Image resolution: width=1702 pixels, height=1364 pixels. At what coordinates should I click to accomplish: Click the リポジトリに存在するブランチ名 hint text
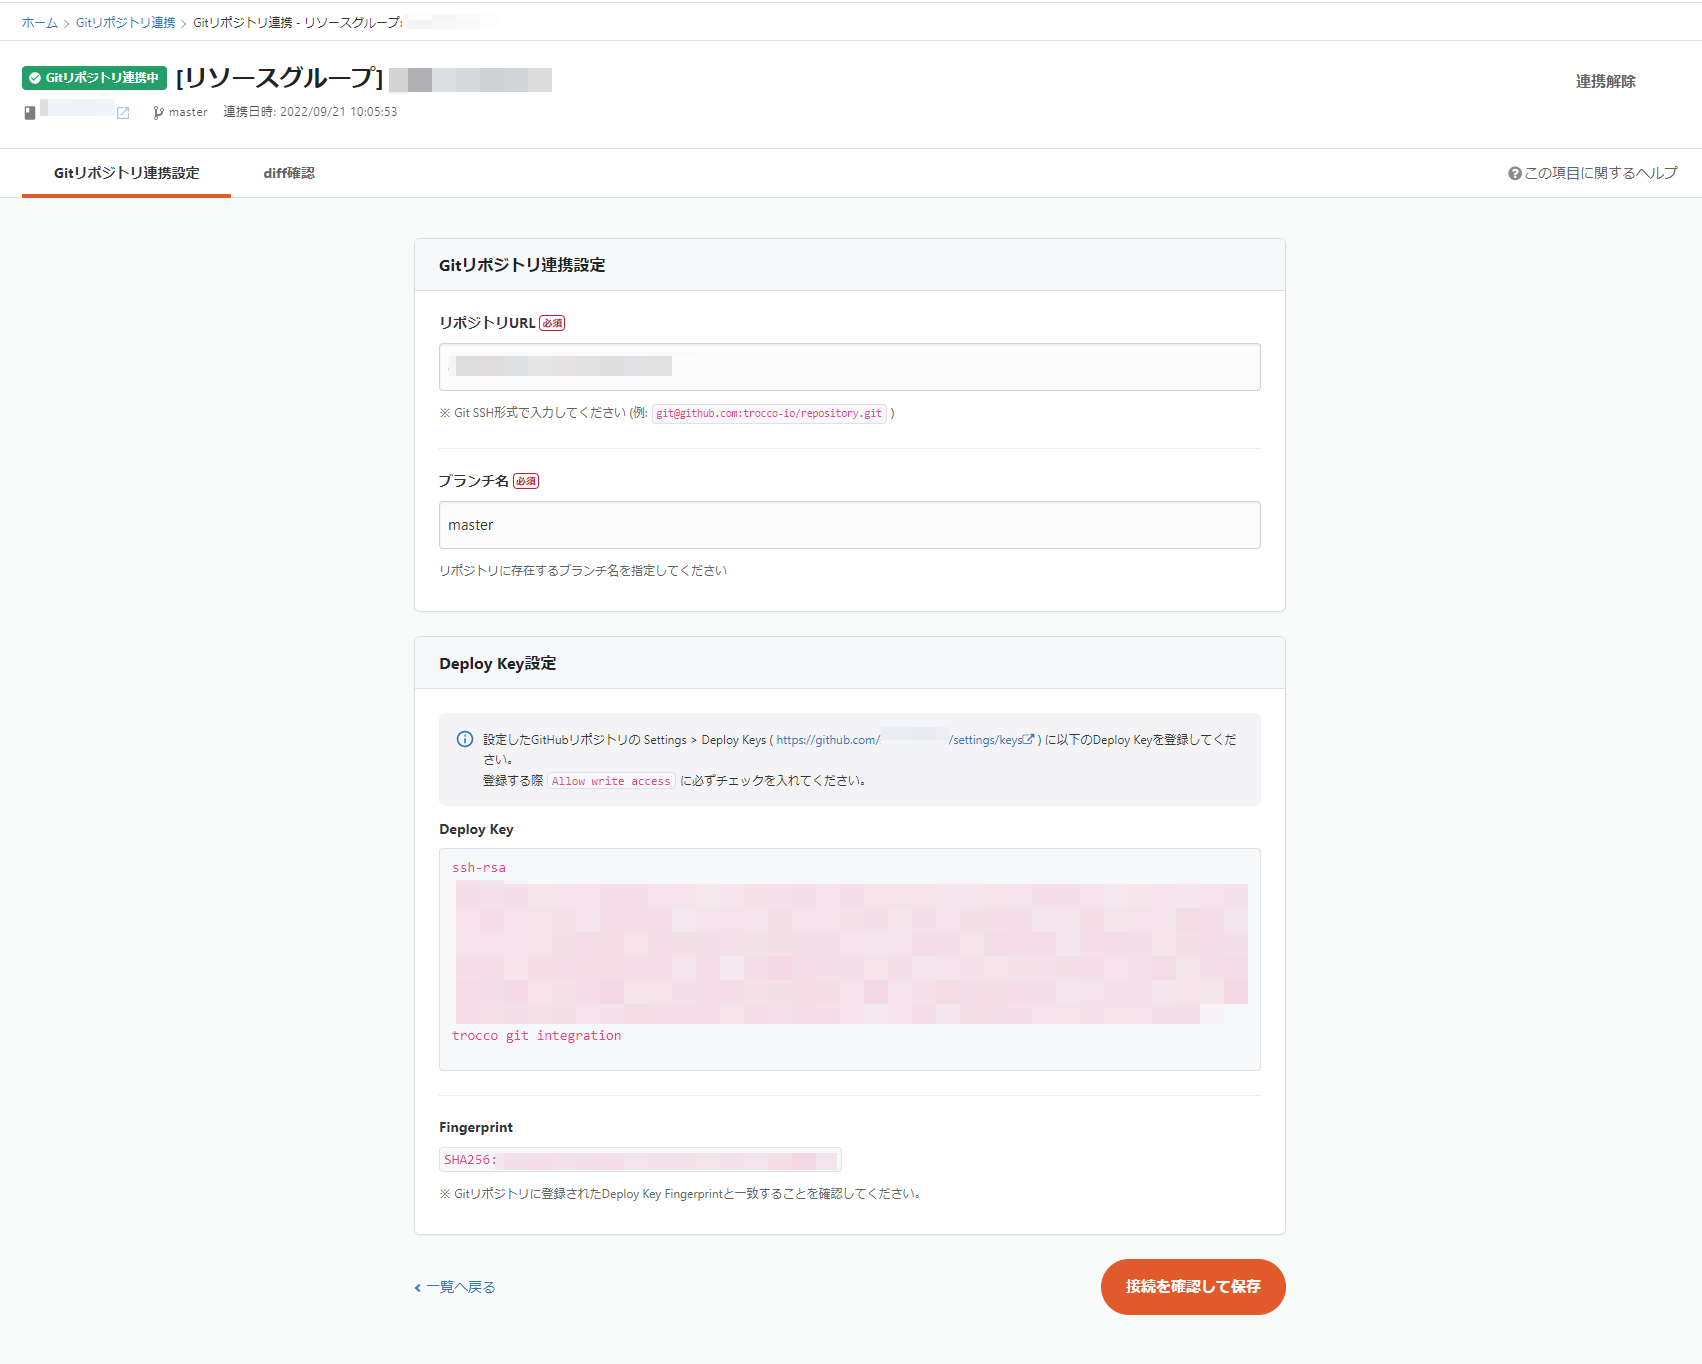coord(583,570)
